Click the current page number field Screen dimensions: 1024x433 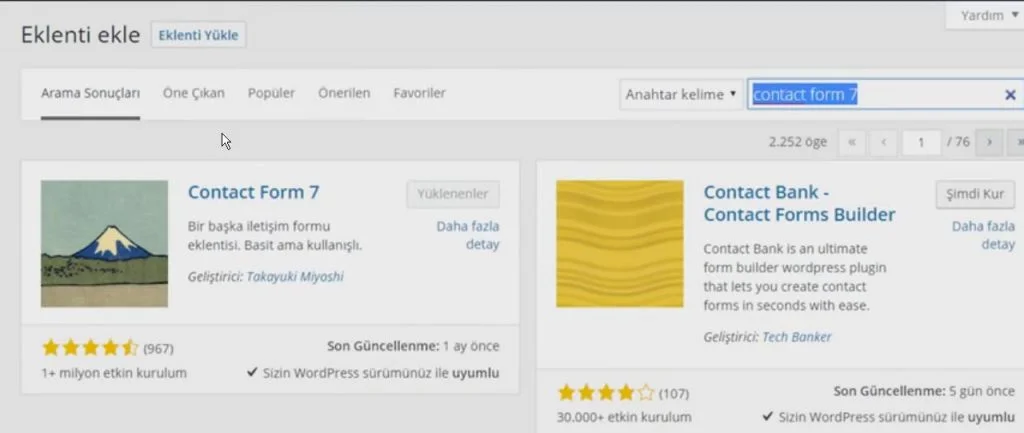pyautogui.click(x=920, y=142)
